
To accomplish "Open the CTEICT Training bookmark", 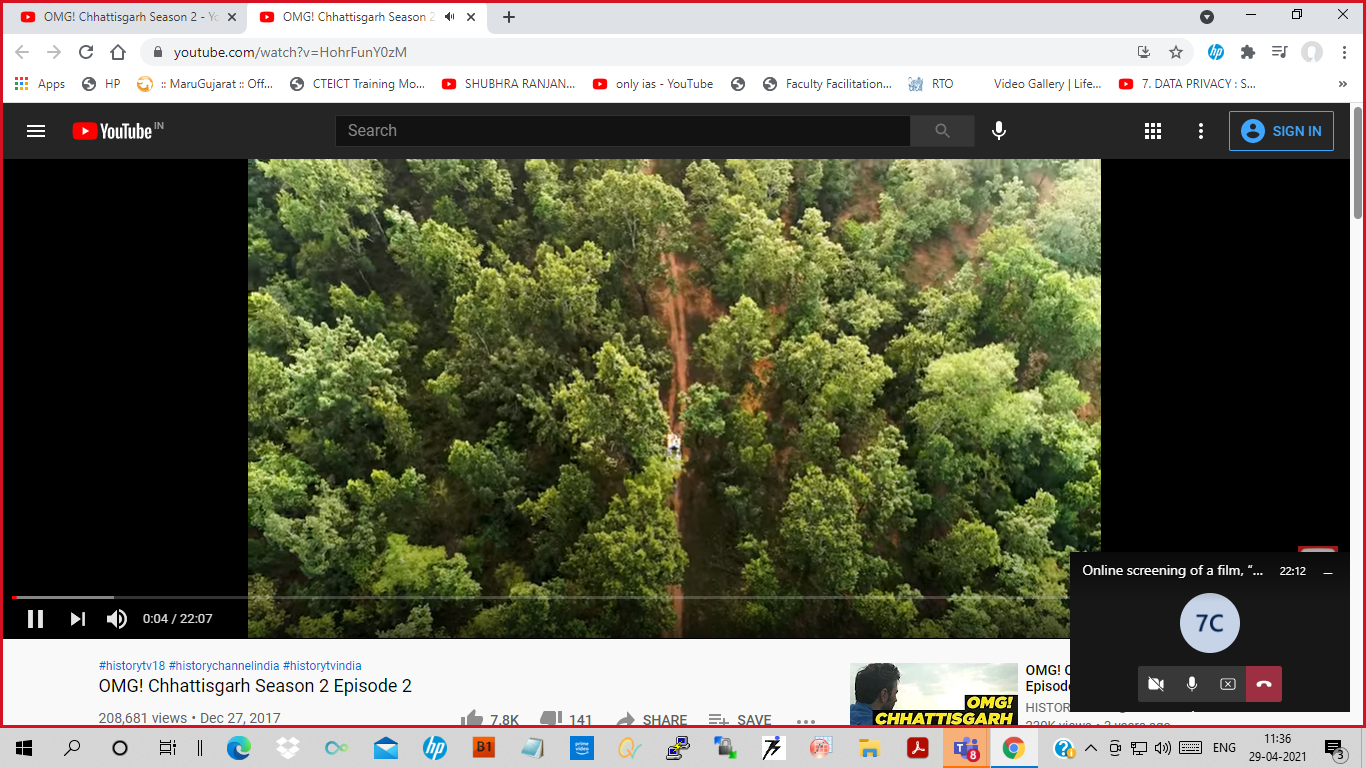I will (x=357, y=84).
